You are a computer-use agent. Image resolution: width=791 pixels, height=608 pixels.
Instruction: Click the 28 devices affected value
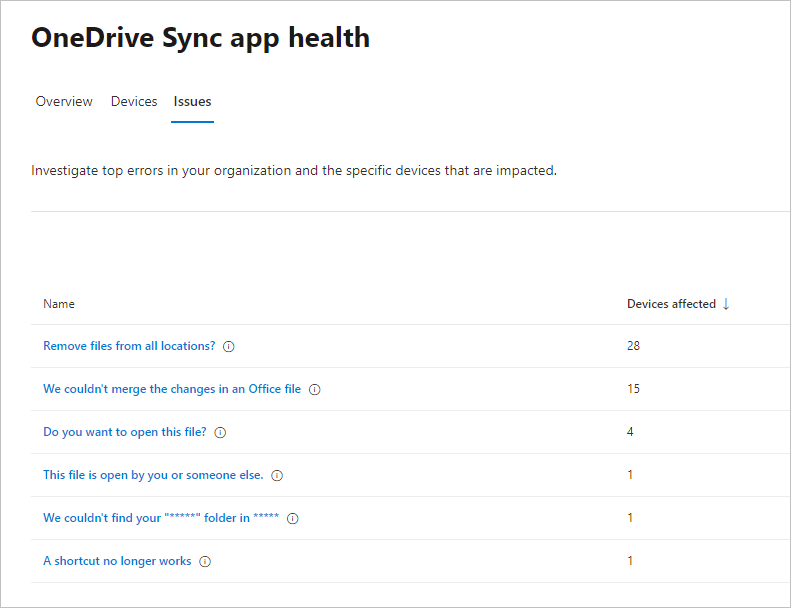coord(634,346)
